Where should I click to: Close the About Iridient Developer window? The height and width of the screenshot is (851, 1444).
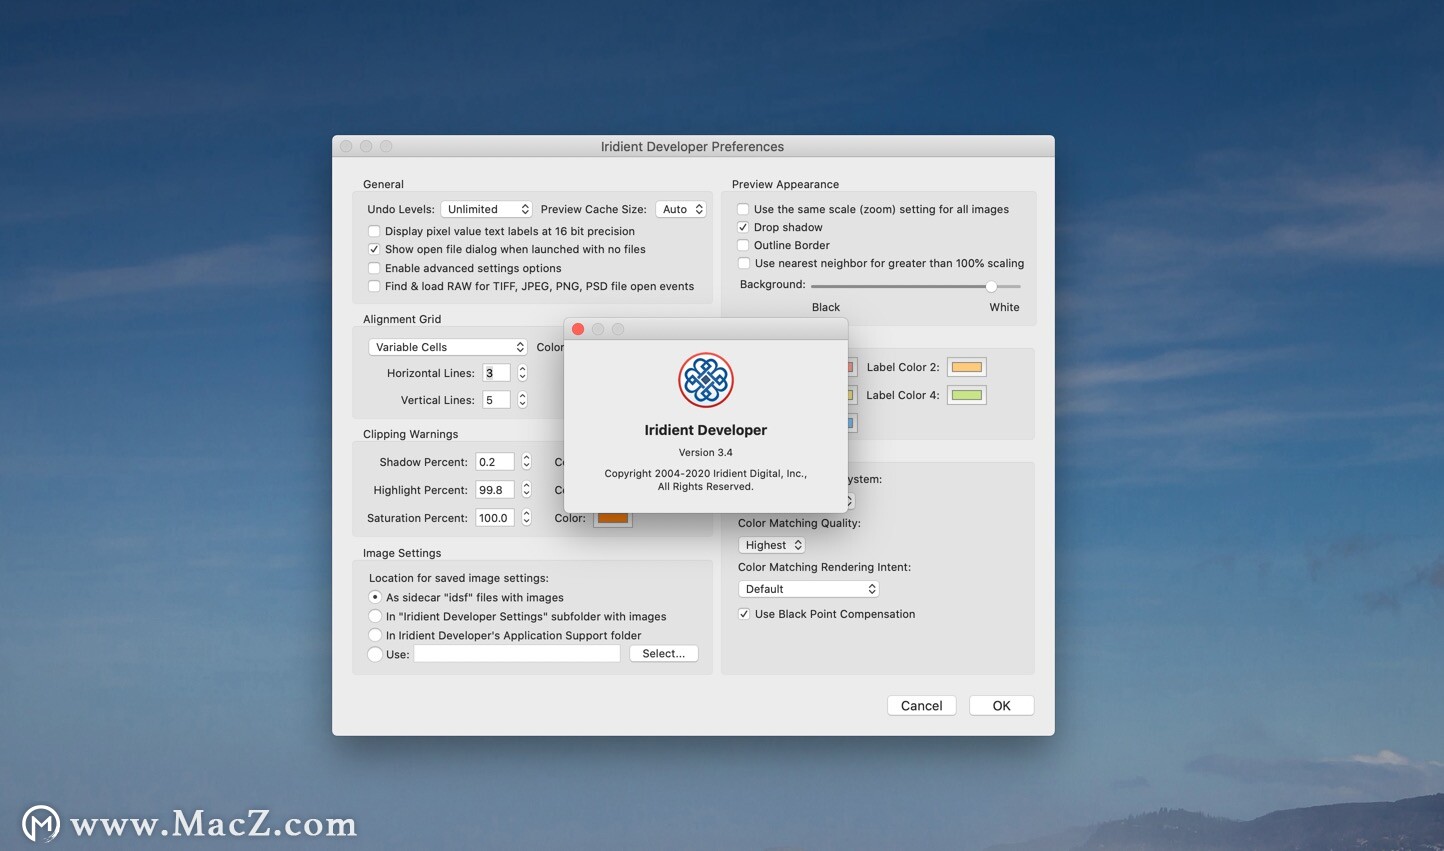point(578,329)
